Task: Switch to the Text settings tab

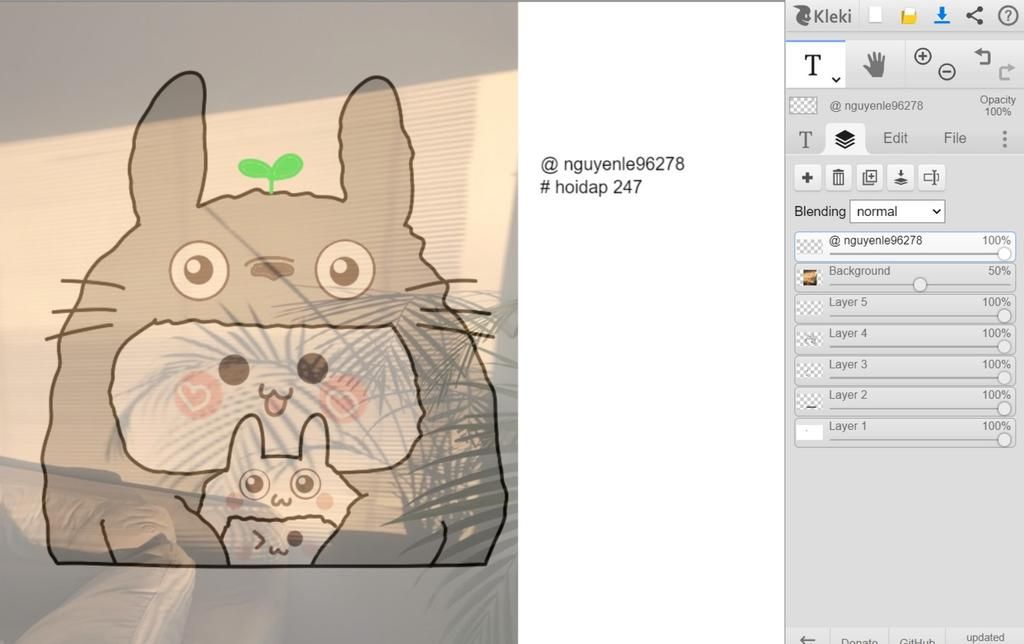Action: (x=806, y=138)
